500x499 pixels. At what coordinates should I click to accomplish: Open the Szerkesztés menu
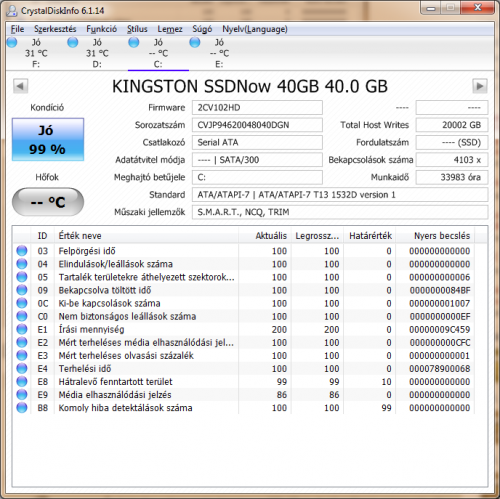pos(55,29)
